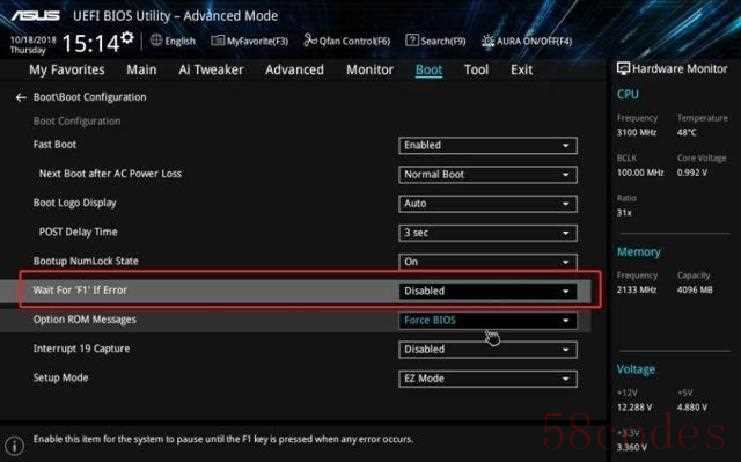Image resolution: width=741 pixels, height=462 pixels.
Task: Click the 15:14 clock display
Action: pyautogui.click(x=91, y=43)
